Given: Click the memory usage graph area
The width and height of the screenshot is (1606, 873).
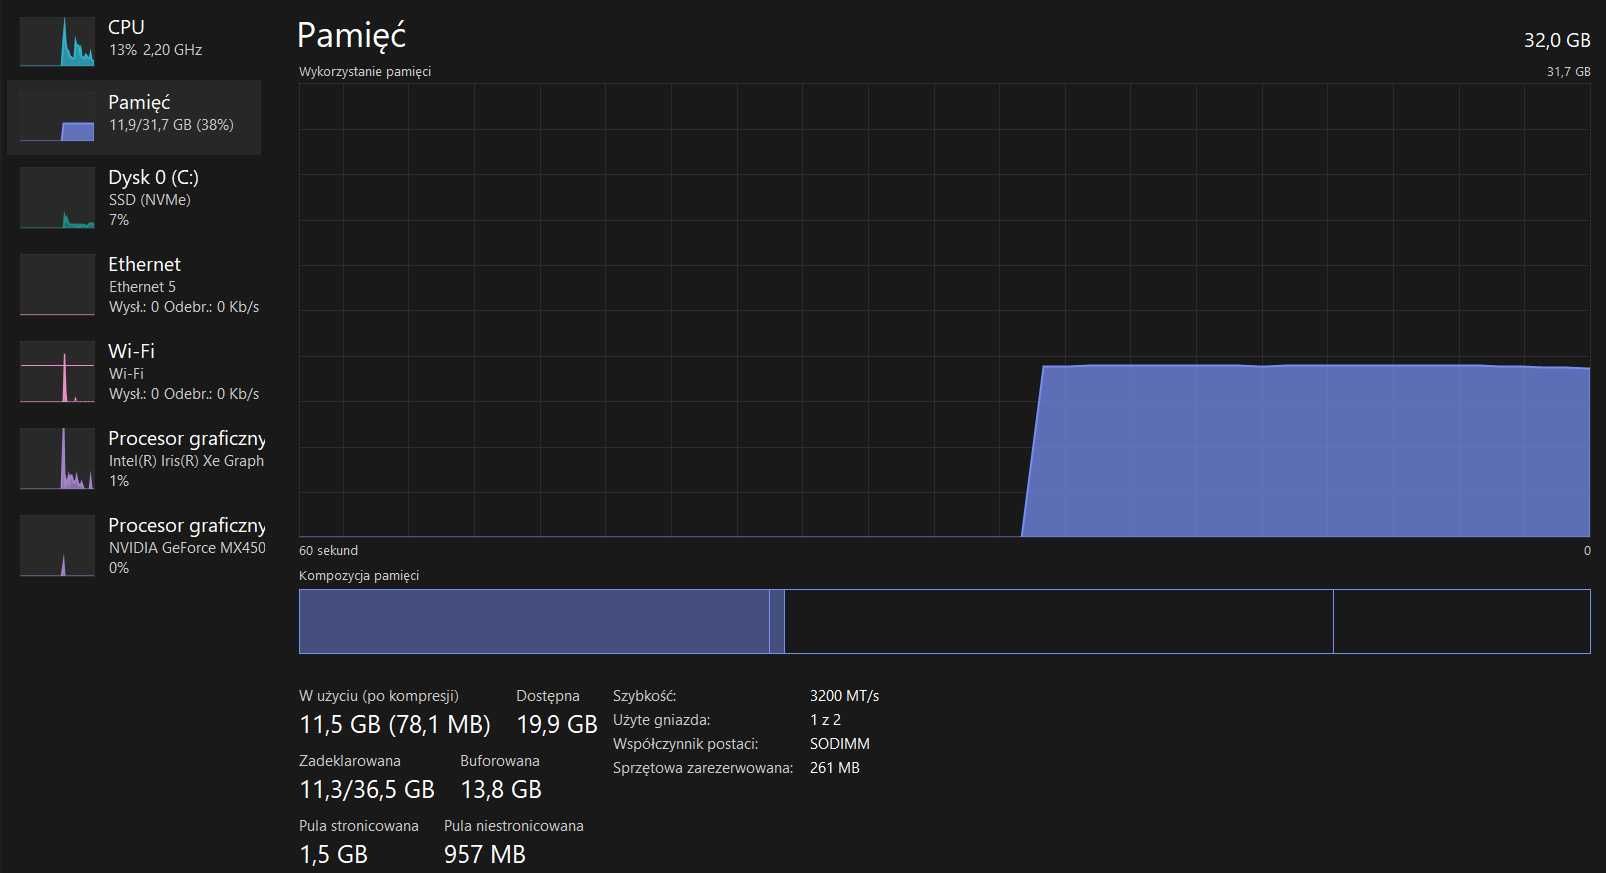Looking at the screenshot, I should pyautogui.click(x=944, y=310).
